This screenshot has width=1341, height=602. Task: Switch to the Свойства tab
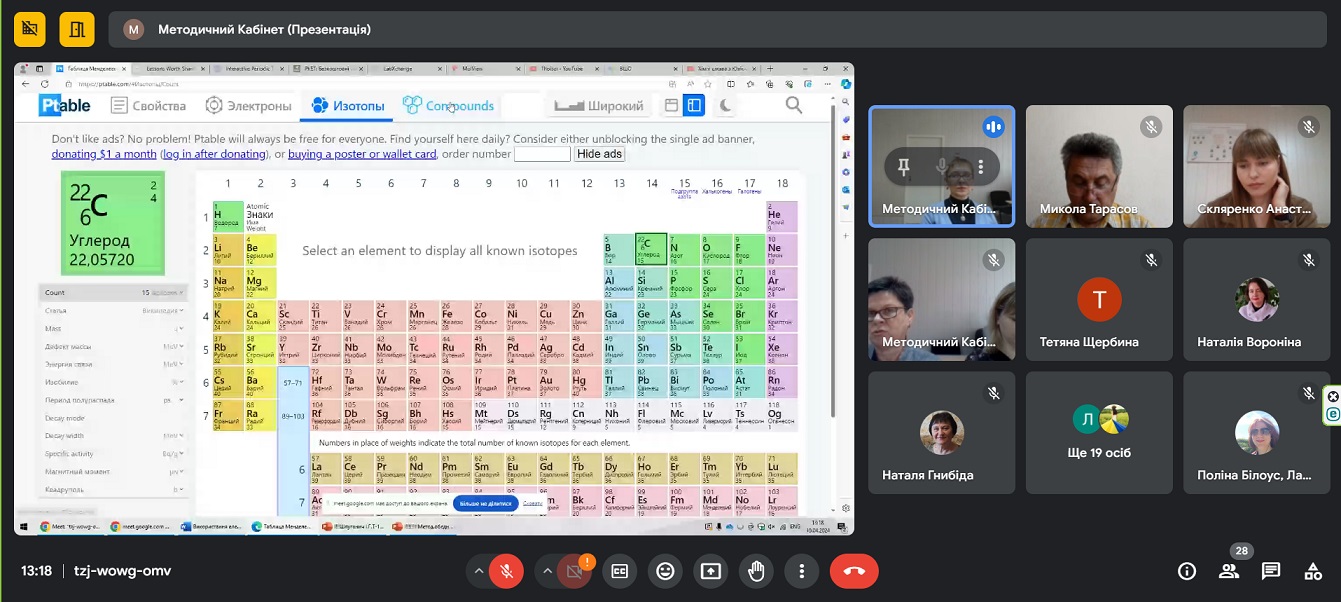click(x=148, y=105)
